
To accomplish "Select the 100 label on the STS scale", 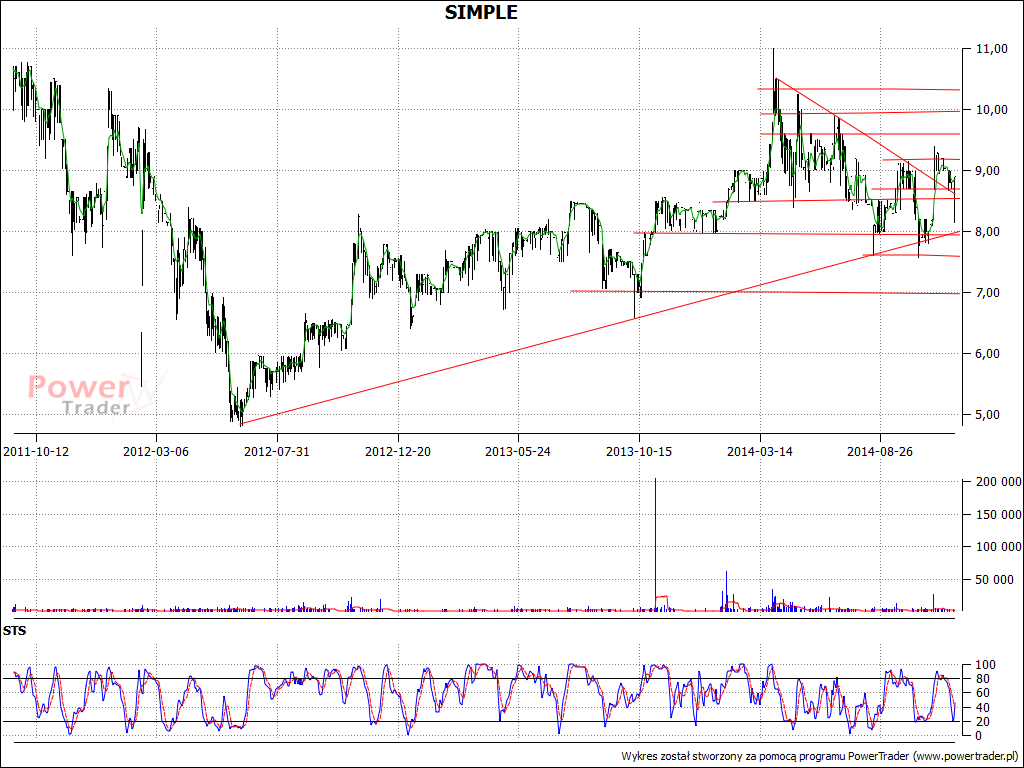I will (x=983, y=665).
